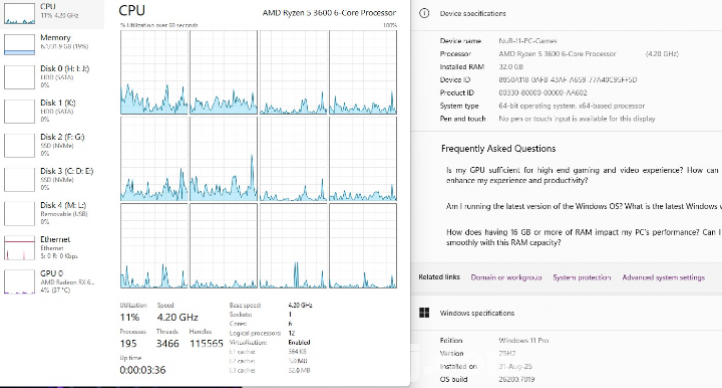Click the 3466 threads value
The width and height of the screenshot is (722, 388).
[x=168, y=343]
